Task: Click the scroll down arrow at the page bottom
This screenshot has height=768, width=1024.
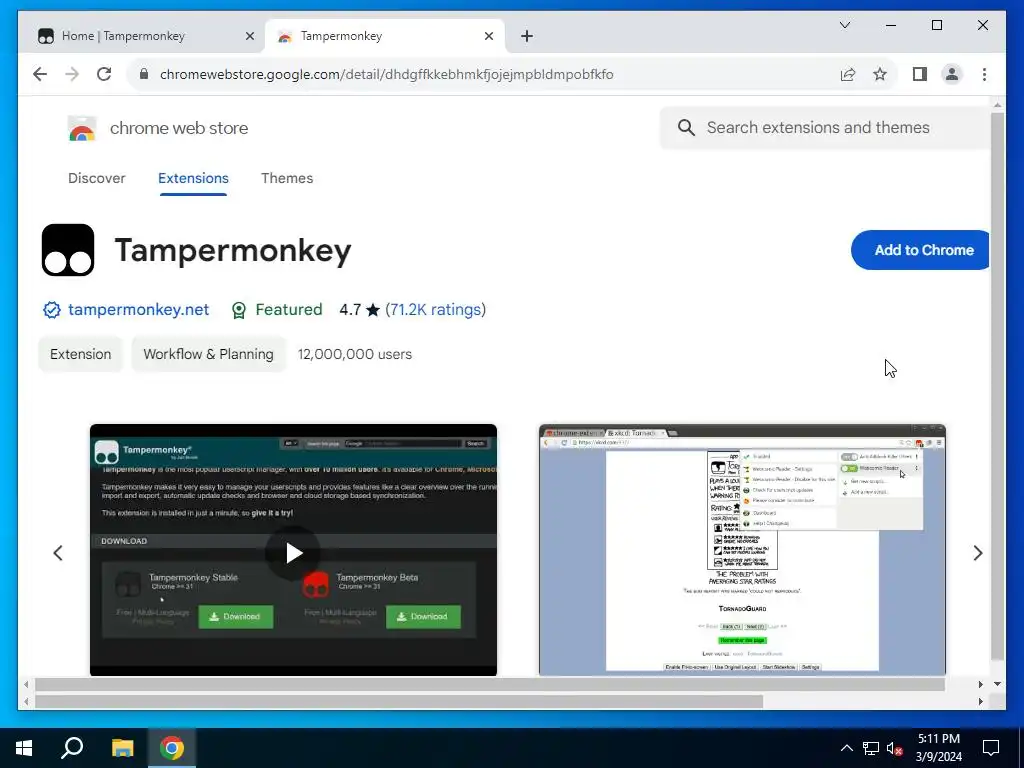Action: click(x=997, y=684)
